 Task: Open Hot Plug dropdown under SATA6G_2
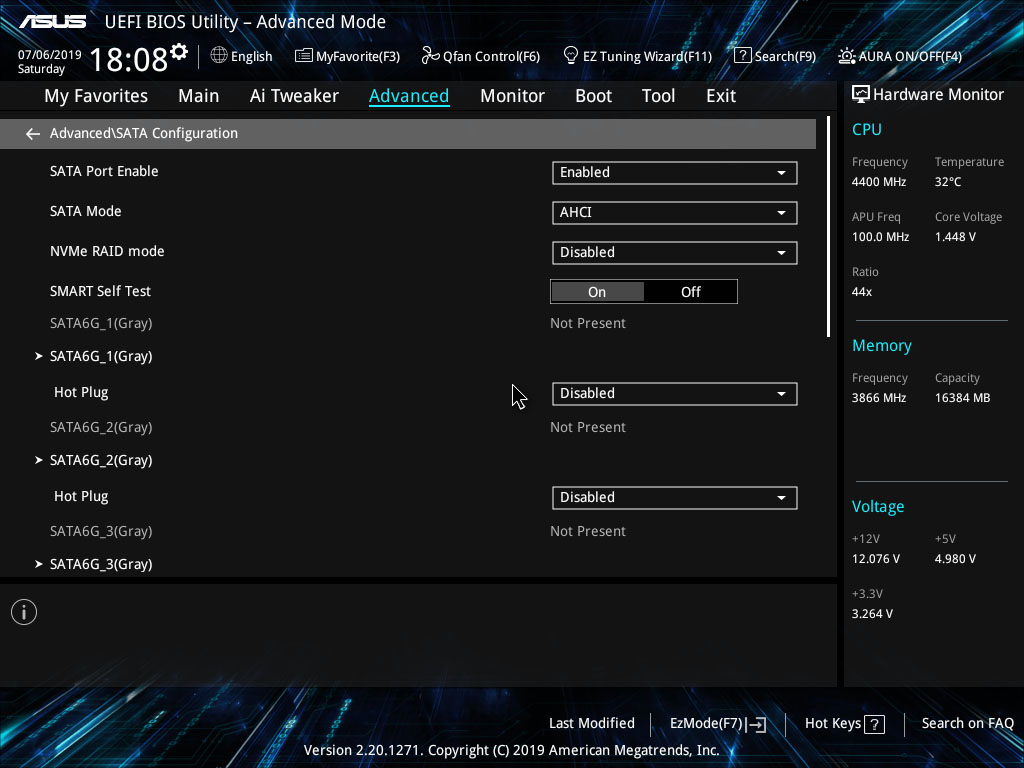(x=675, y=498)
